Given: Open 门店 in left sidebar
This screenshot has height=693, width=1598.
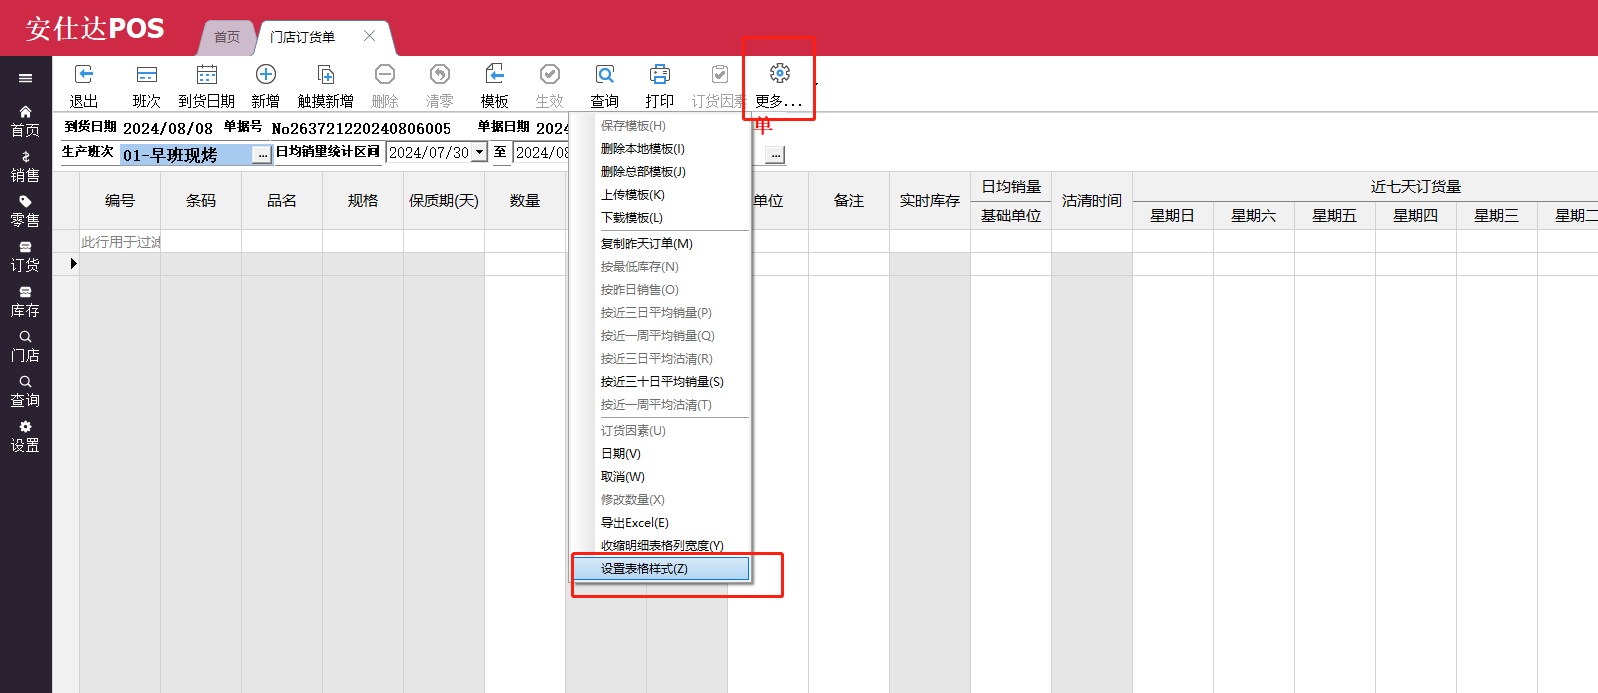Looking at the screenshot, I should pos(25,346).
